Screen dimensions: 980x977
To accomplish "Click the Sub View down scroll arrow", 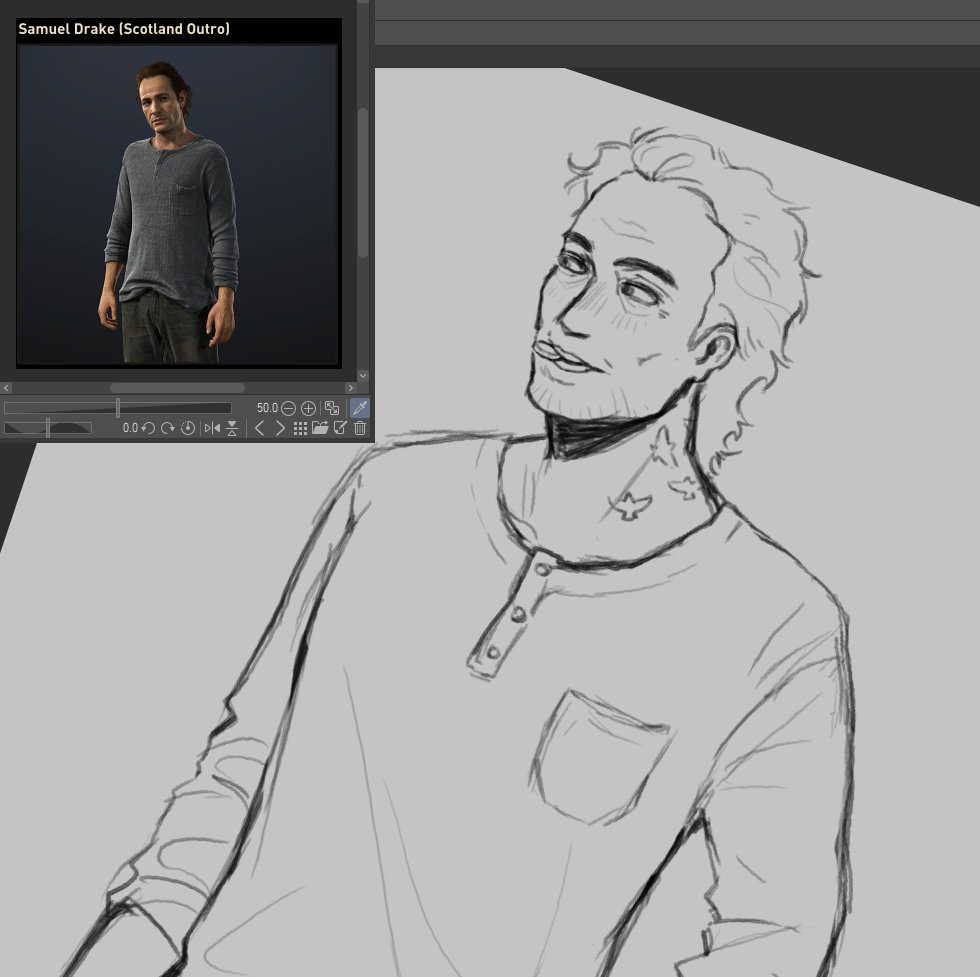I will tap(363, 376).
